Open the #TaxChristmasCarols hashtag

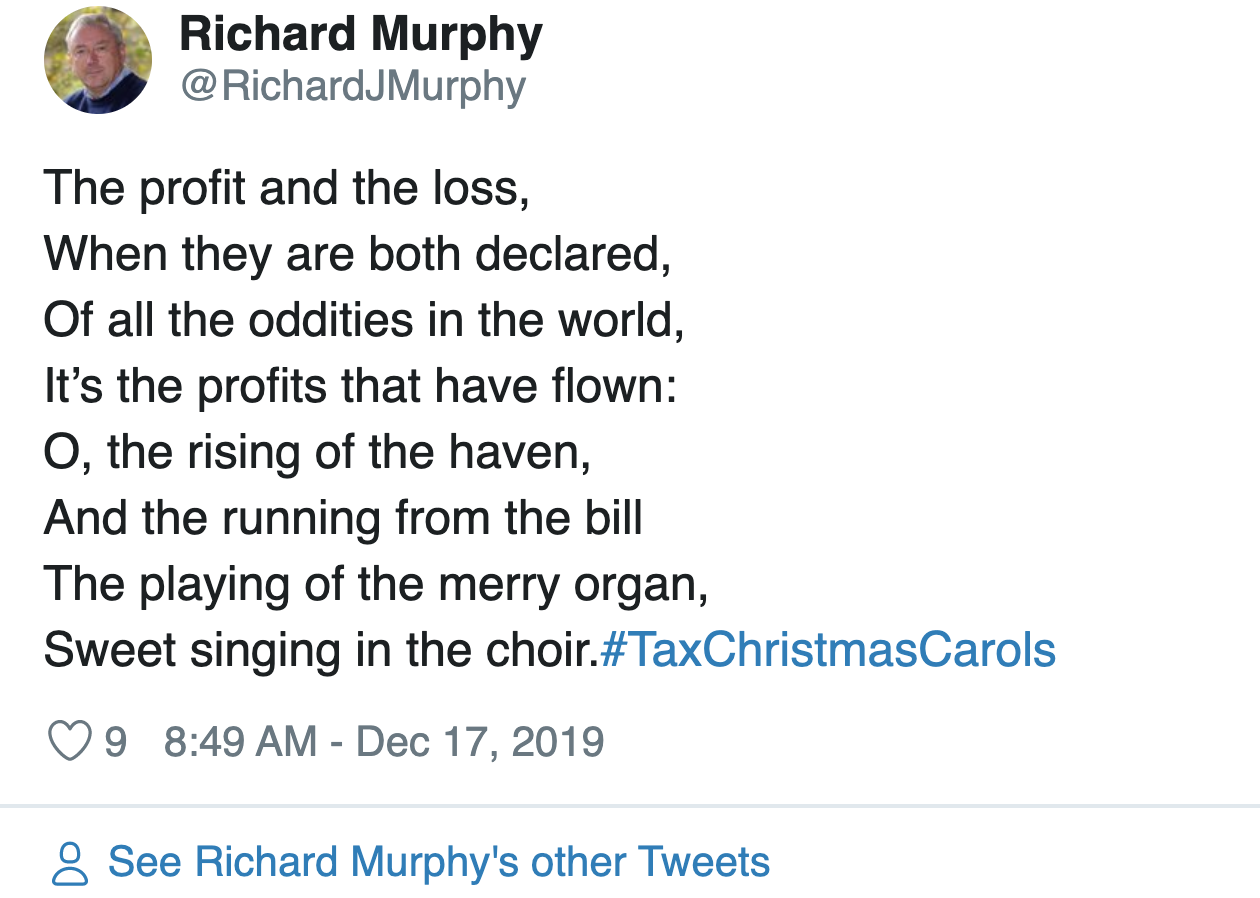pos(827,650)
